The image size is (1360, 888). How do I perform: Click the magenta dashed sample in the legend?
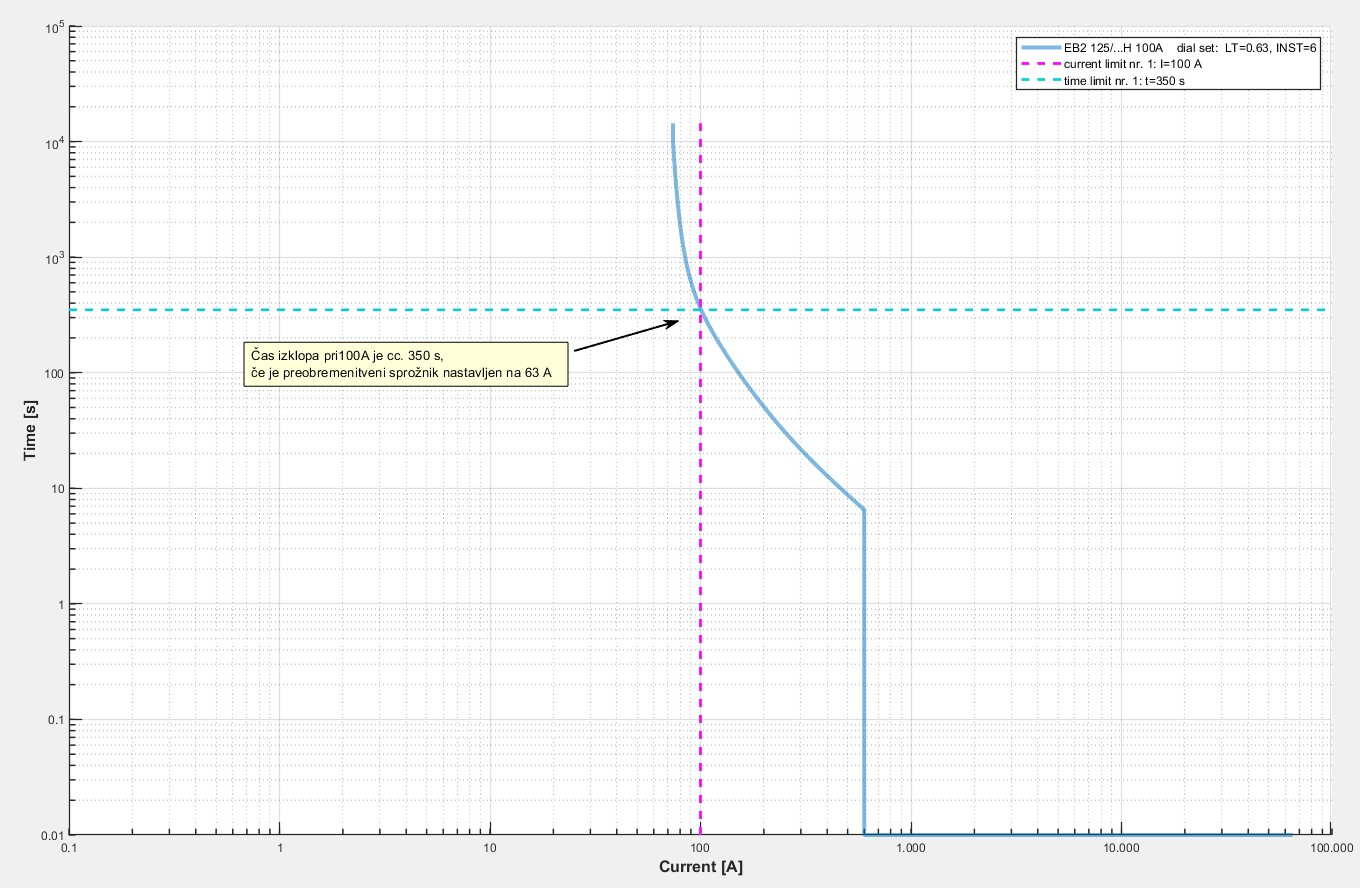pyautogui.click(x=1037, y=63)
